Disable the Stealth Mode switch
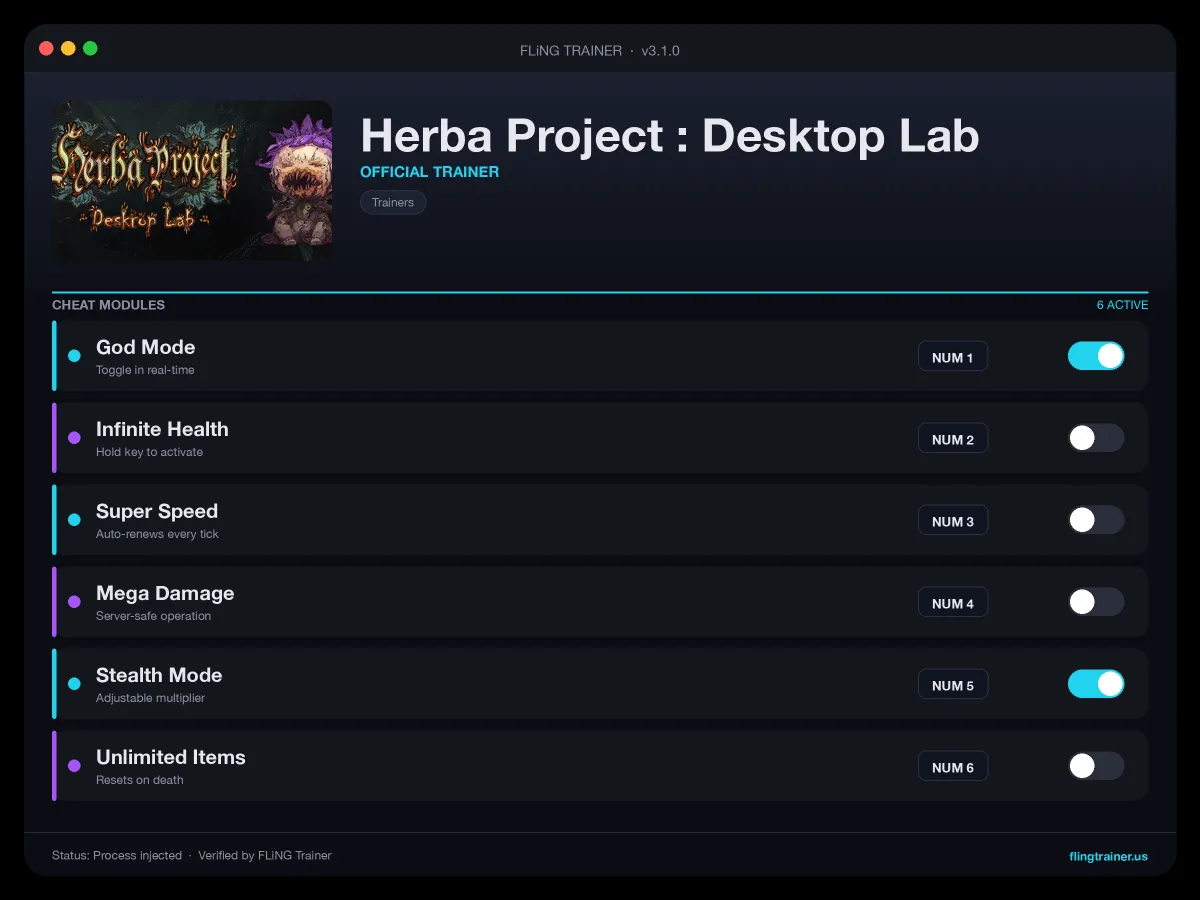This screenshot has width=1200, height=900. click(1096, 684)
